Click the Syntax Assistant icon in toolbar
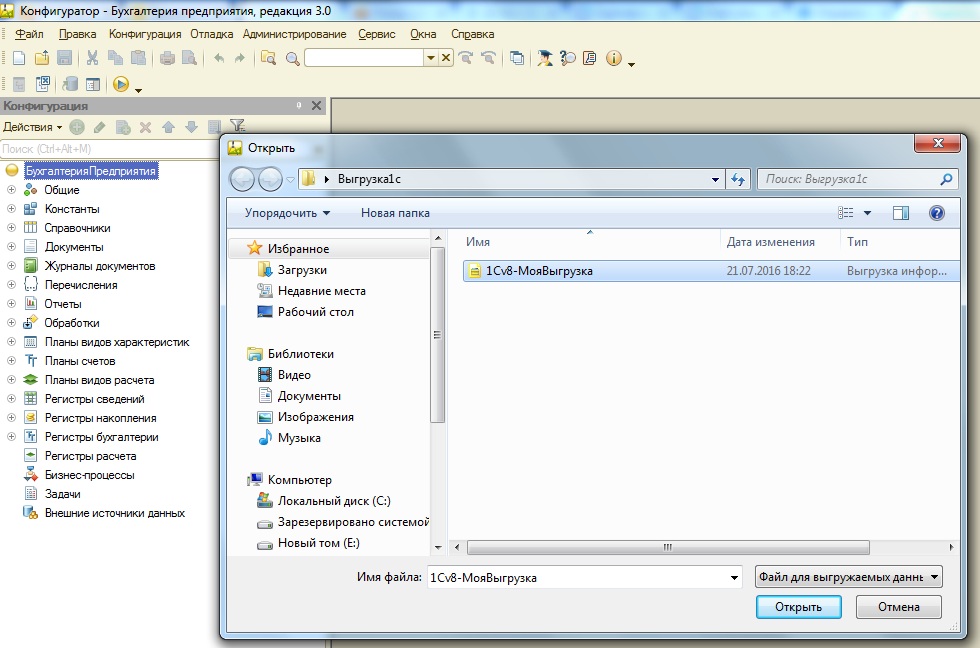The width and height of the screenshot is (980, 648). point(545,58)
